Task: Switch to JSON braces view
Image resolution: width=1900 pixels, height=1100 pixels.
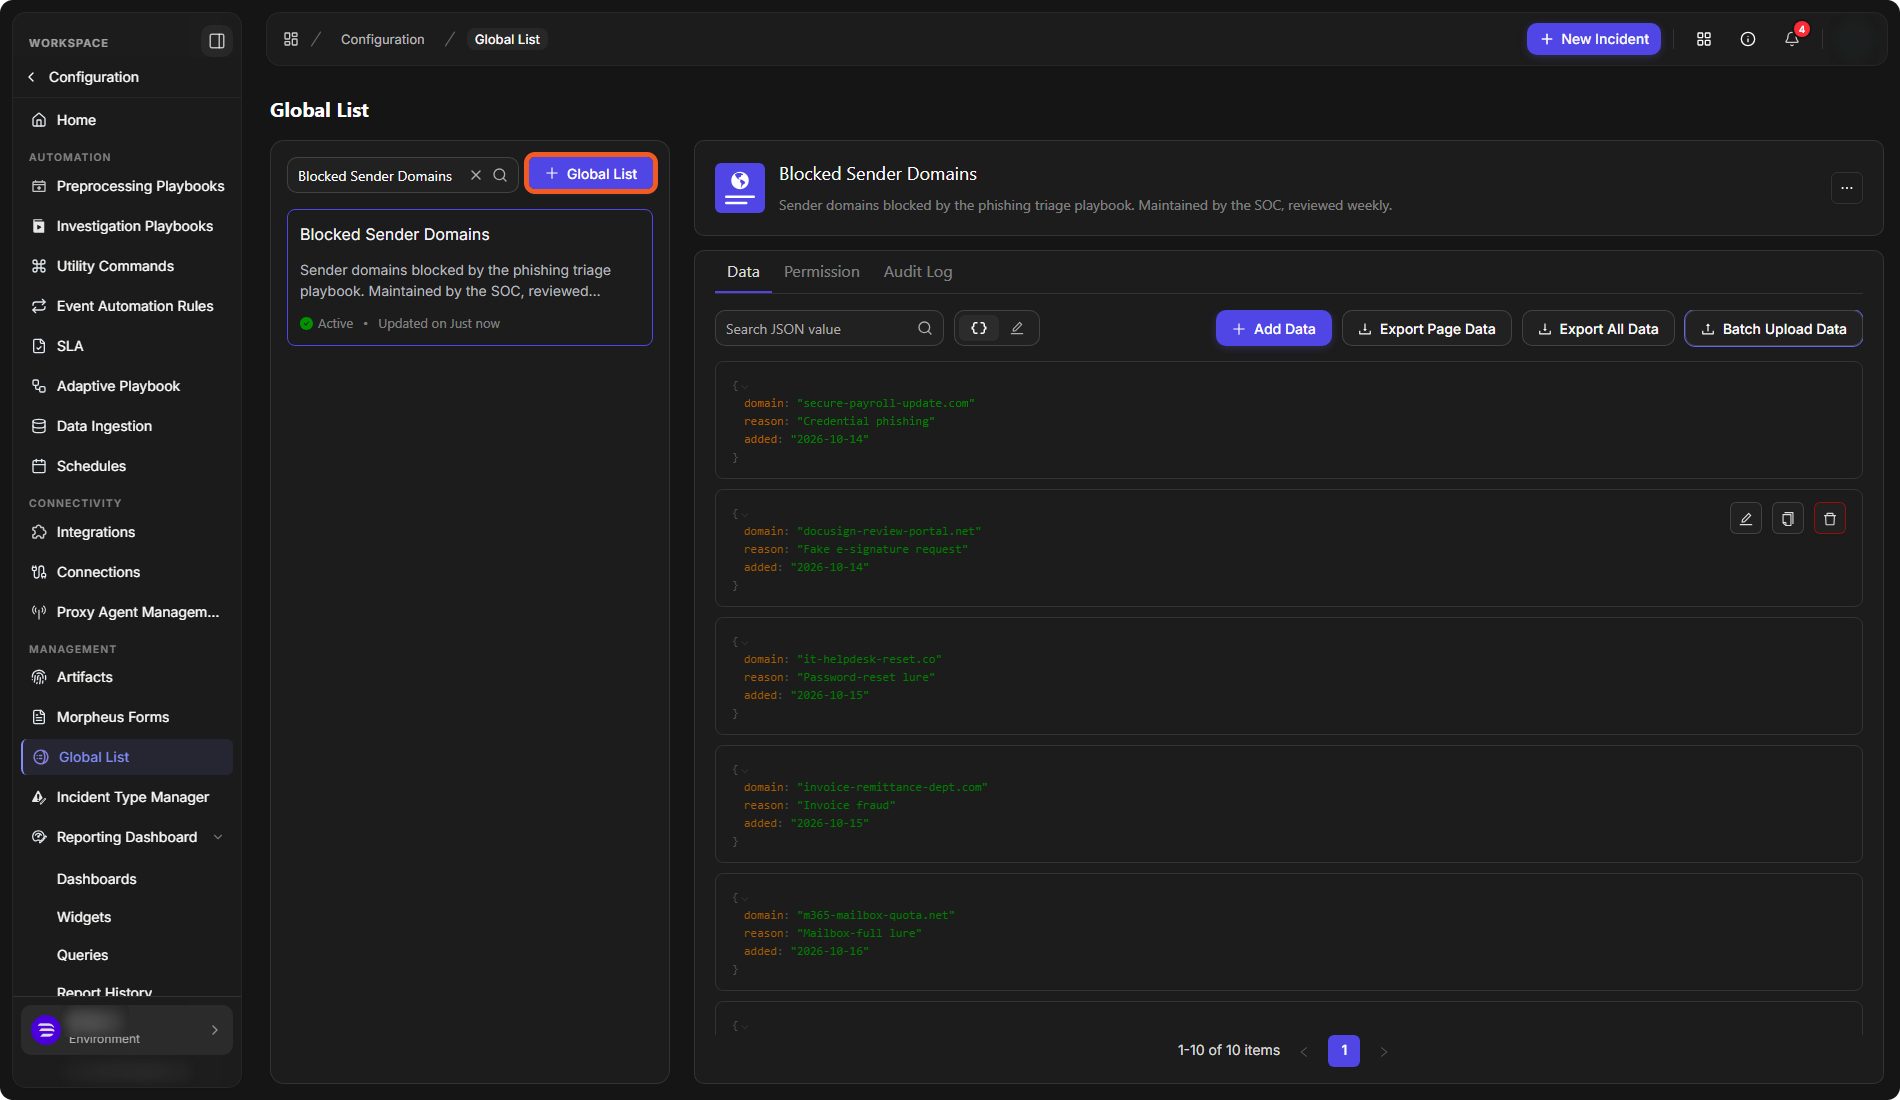Action: click(x=979, y=328)
